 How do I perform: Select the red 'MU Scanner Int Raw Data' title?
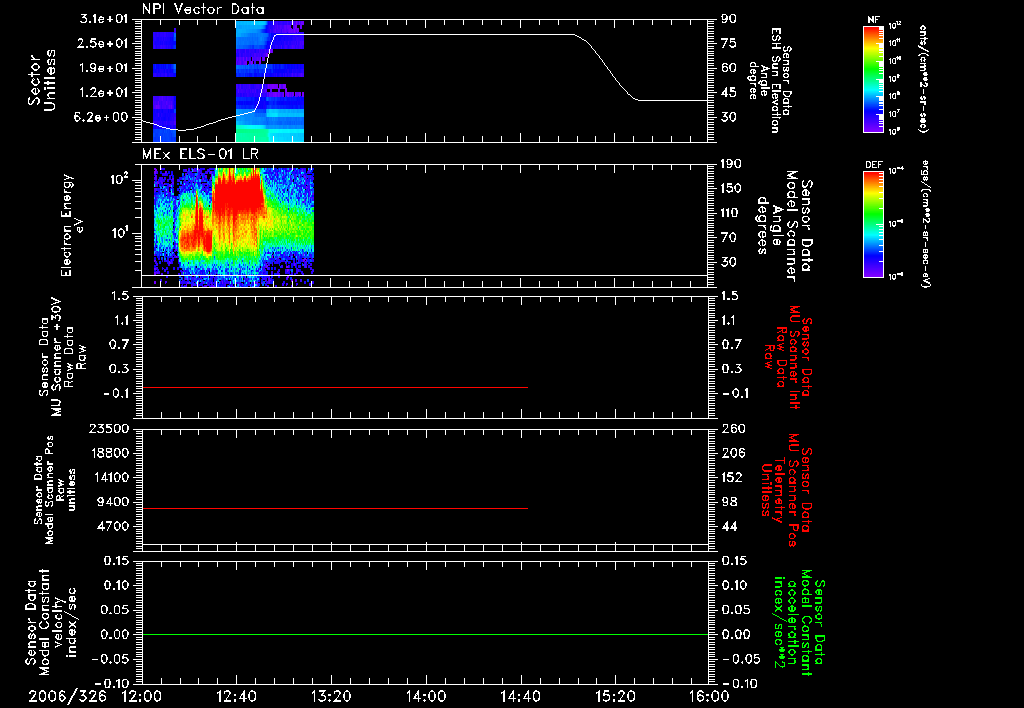click(x=789, y=357)
